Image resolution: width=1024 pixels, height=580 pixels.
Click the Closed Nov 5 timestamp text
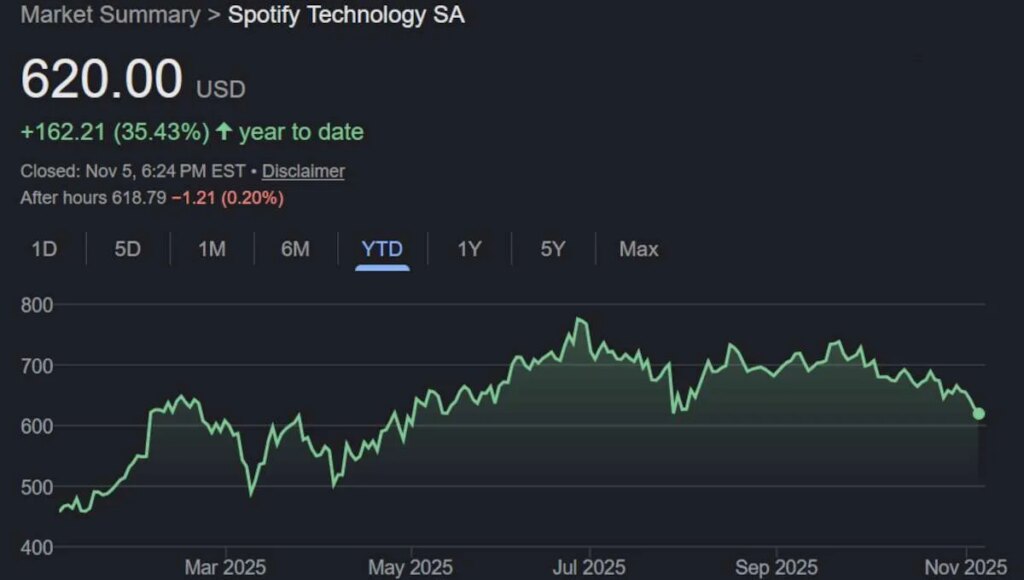130,171
